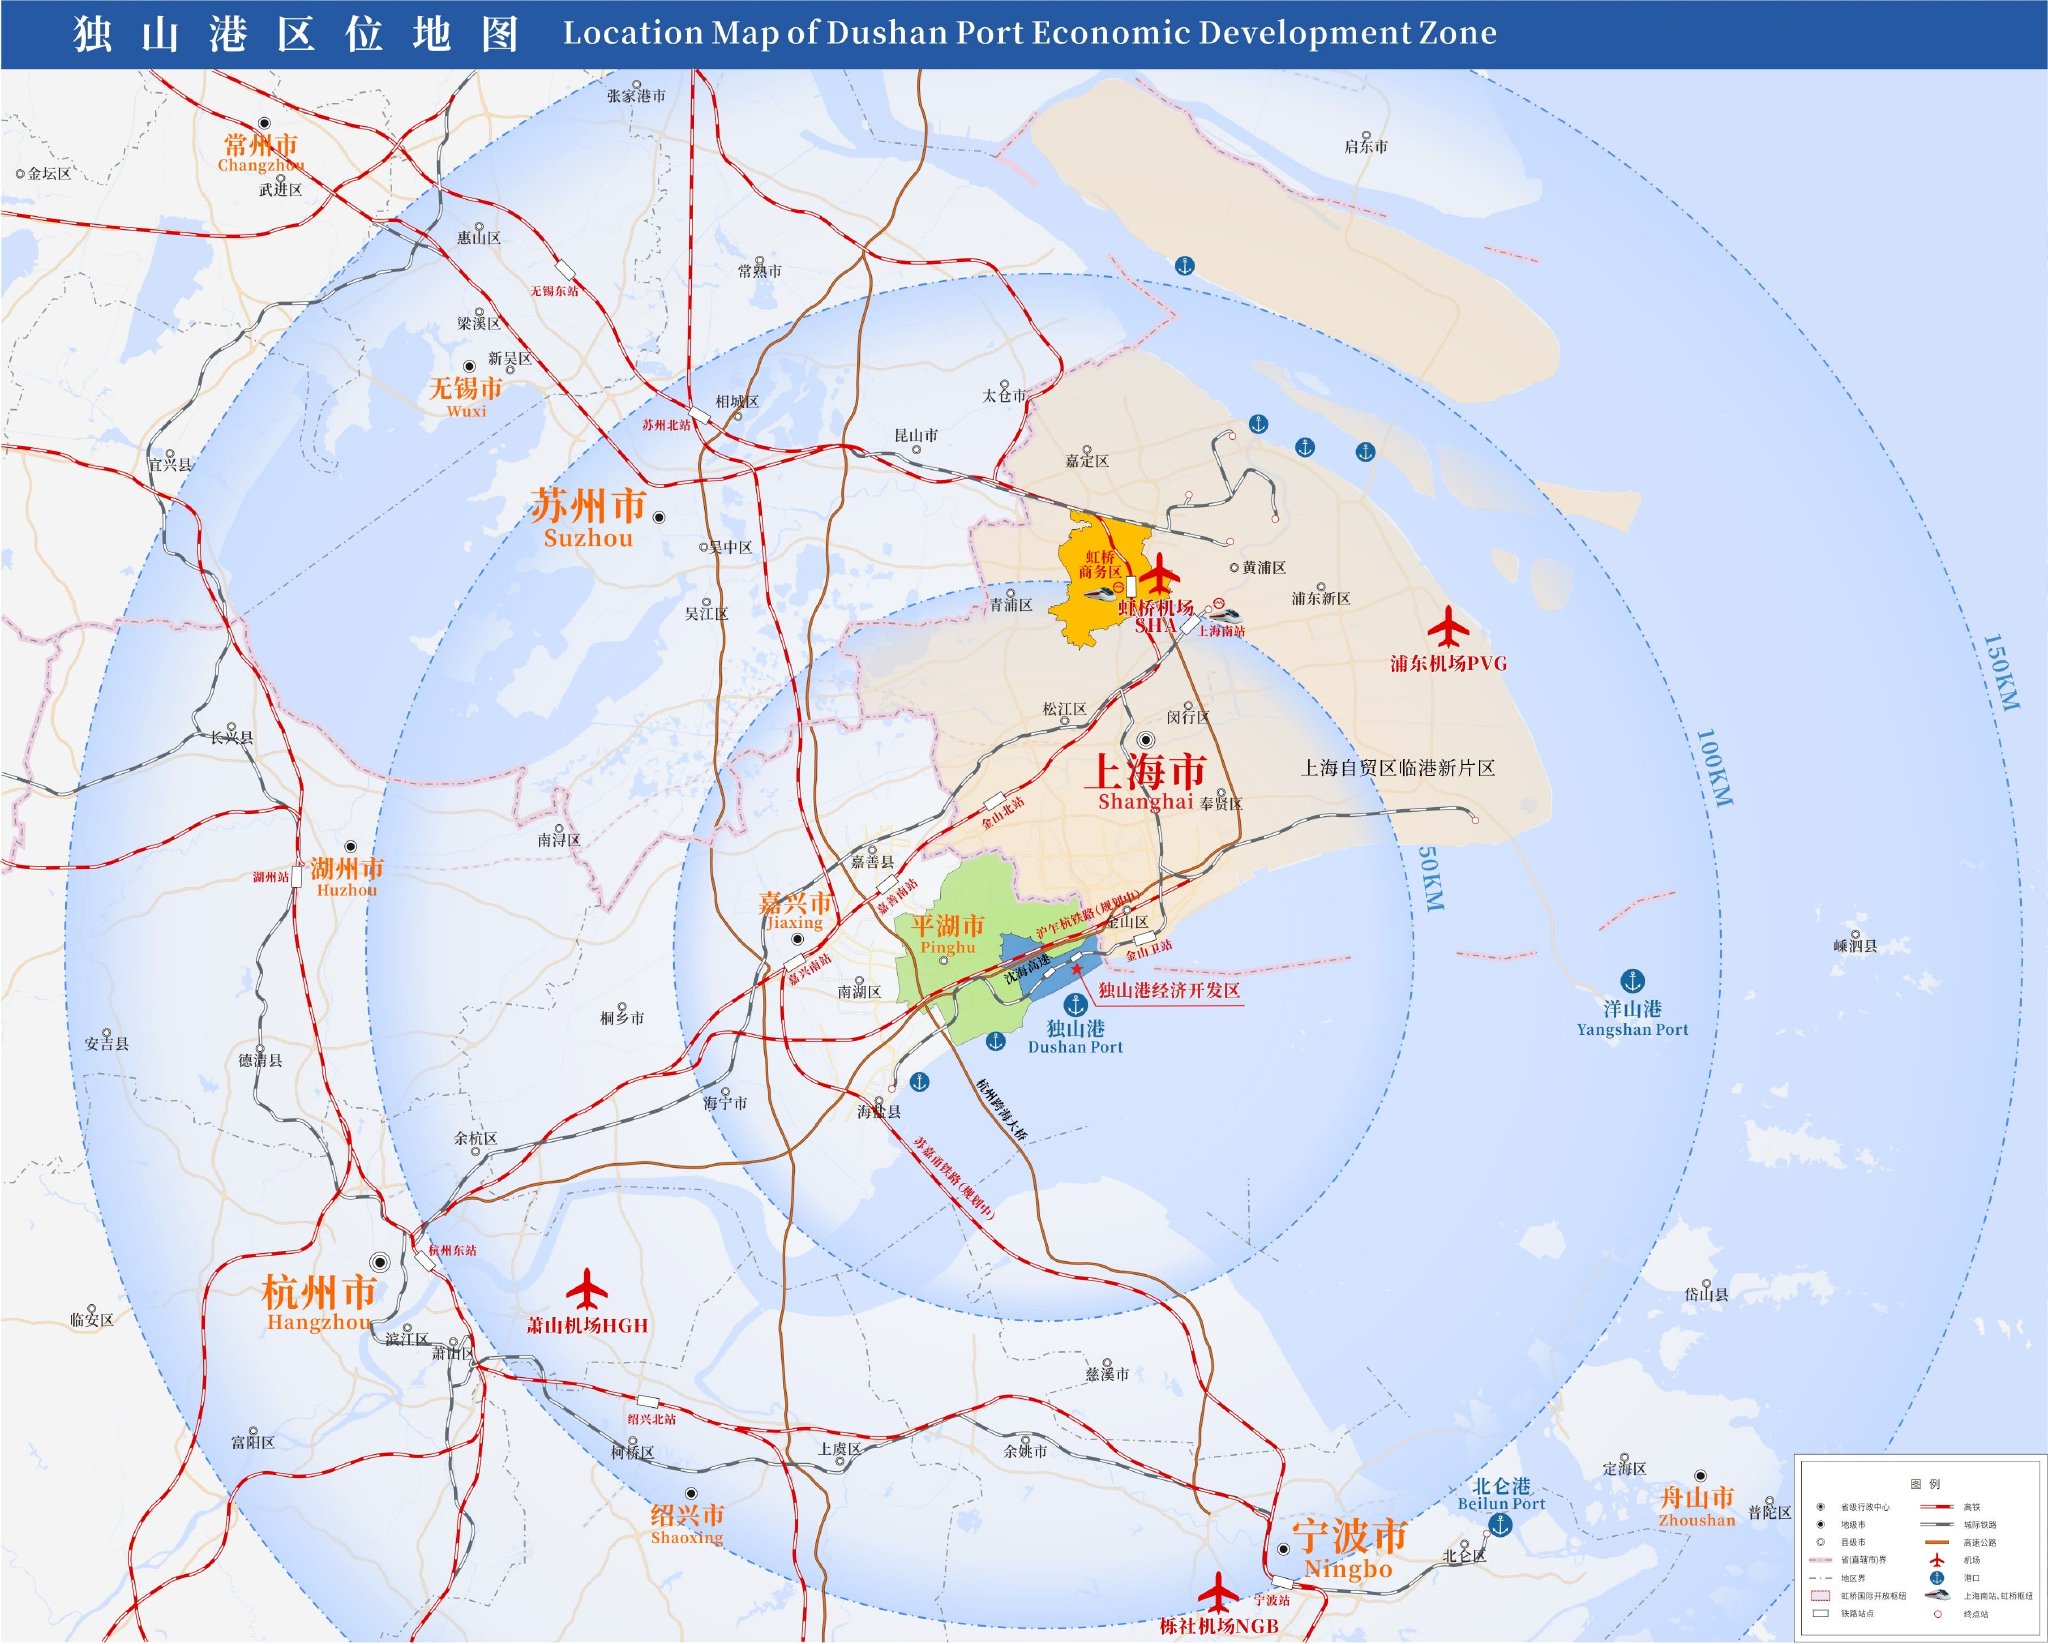The height and width of the screenshot is (1644, 2048).
Task: Click the train symbol in legend
Action: coord(1937,1595)
